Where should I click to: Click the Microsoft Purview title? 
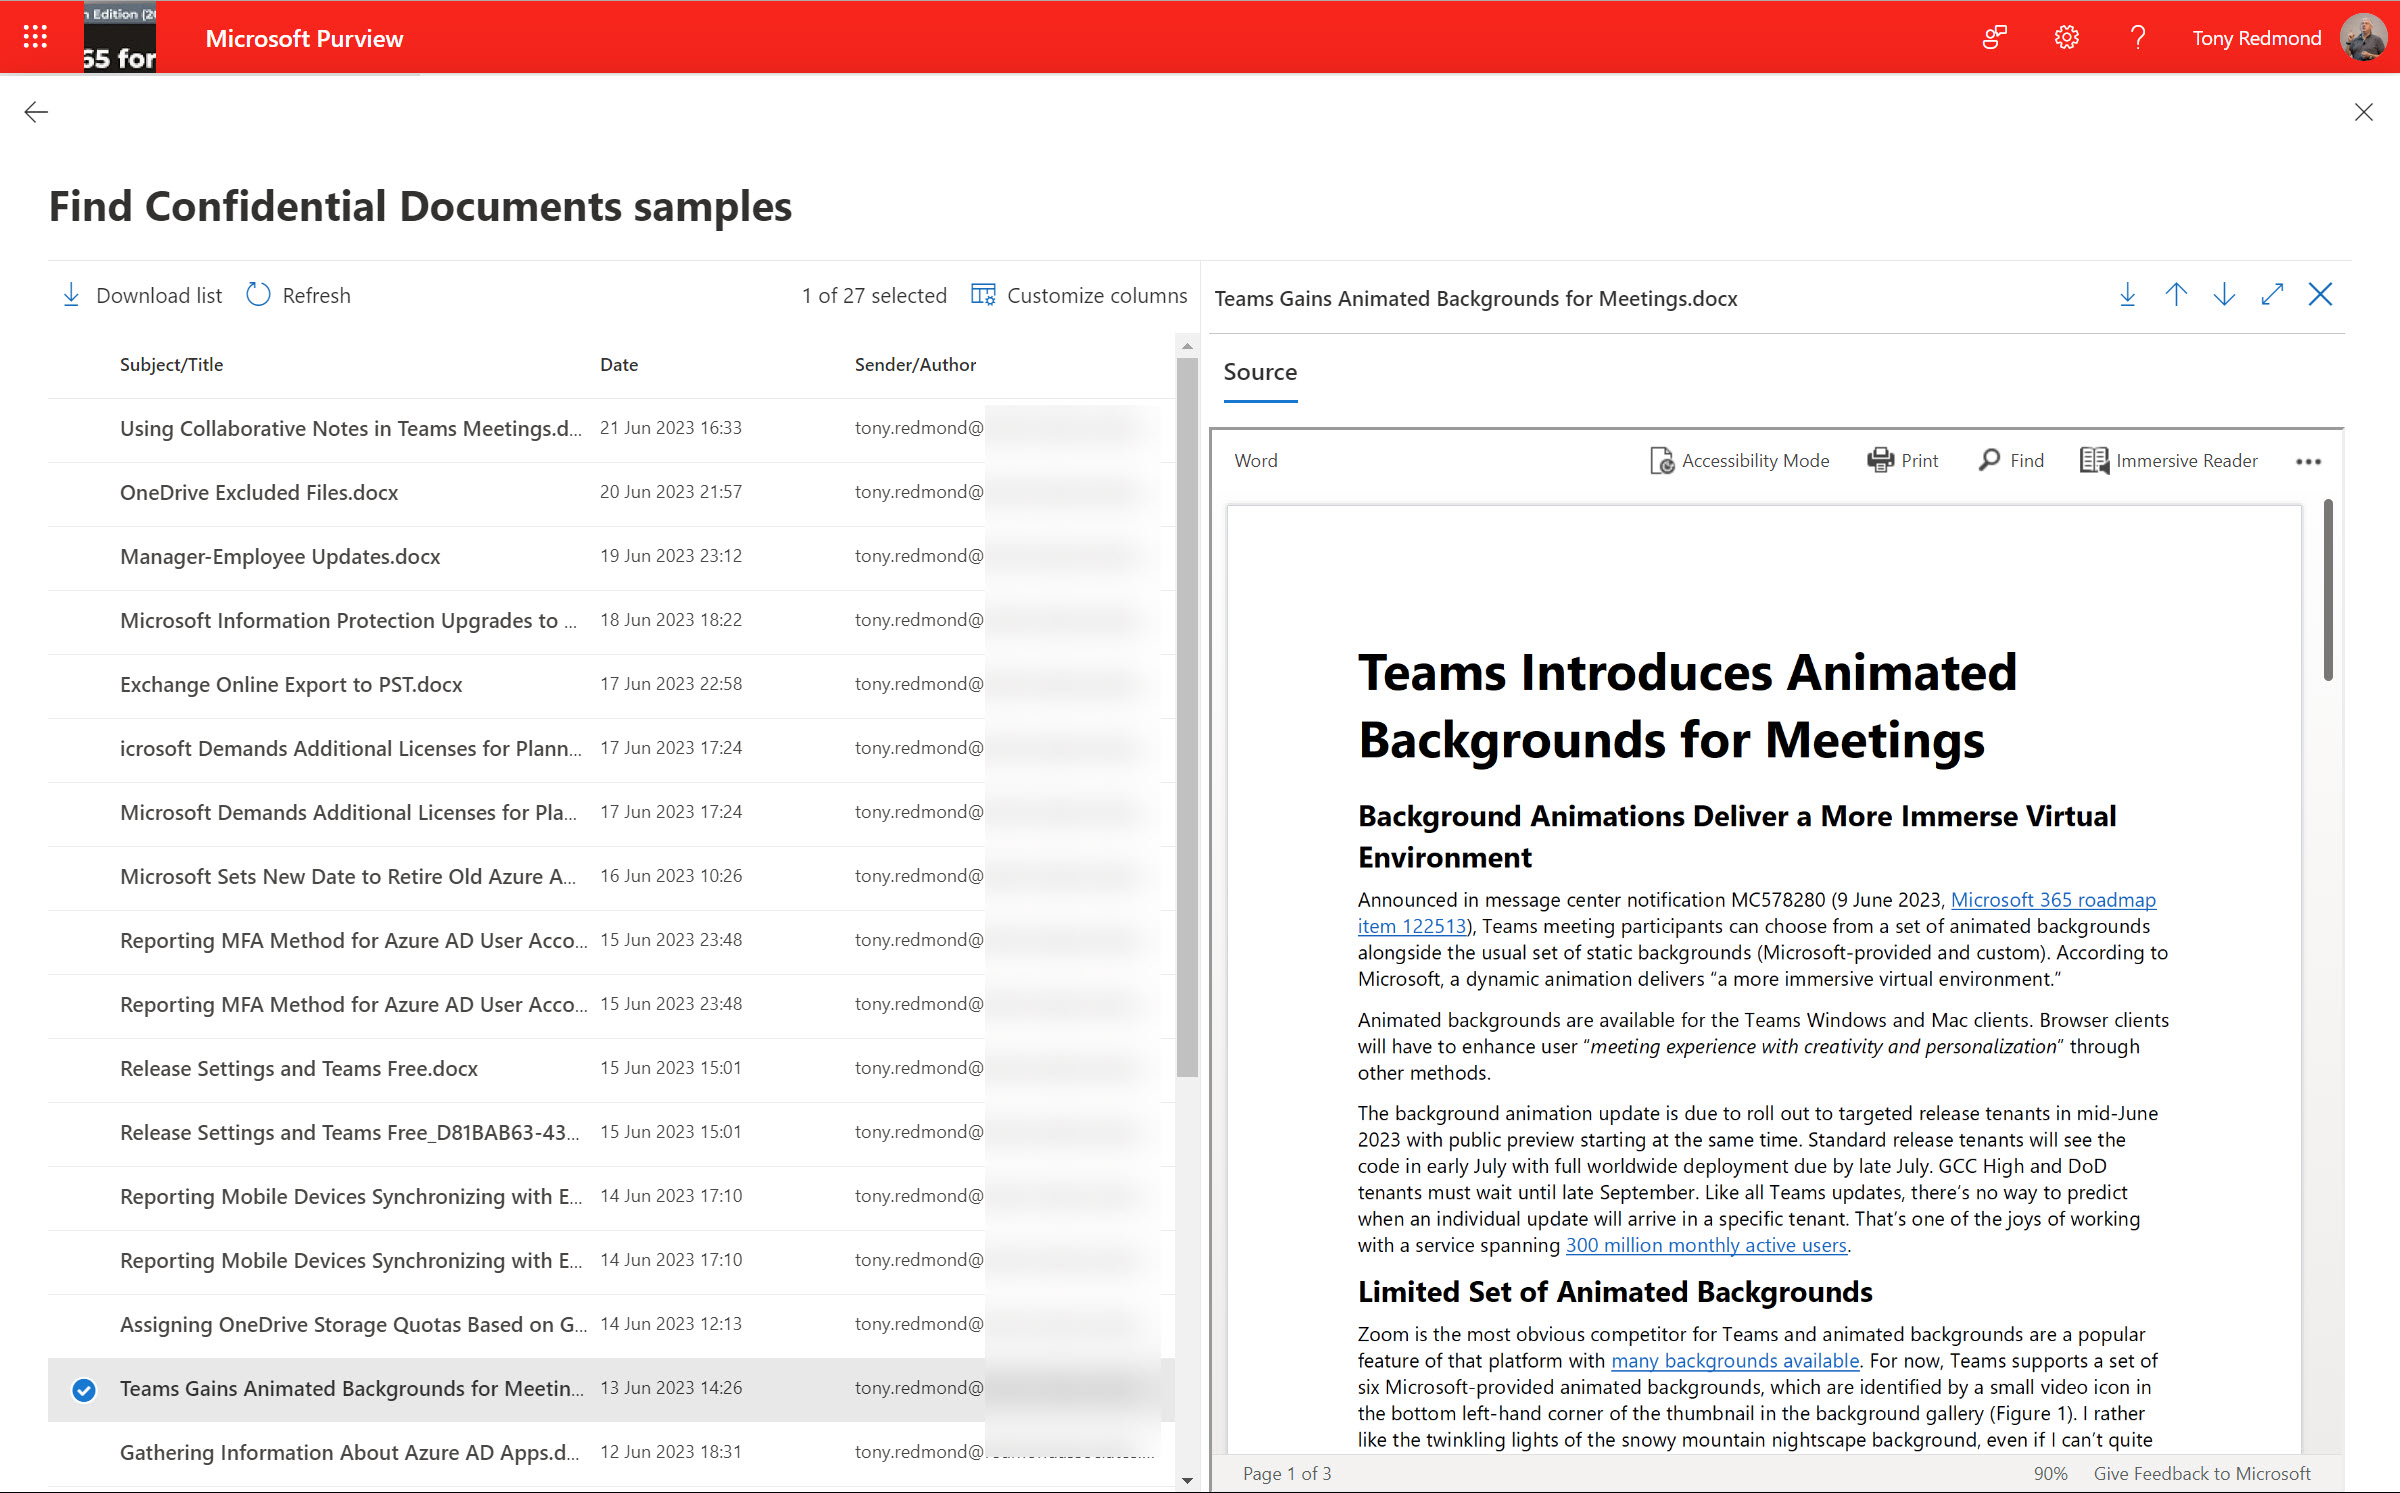tap(304, 38)
